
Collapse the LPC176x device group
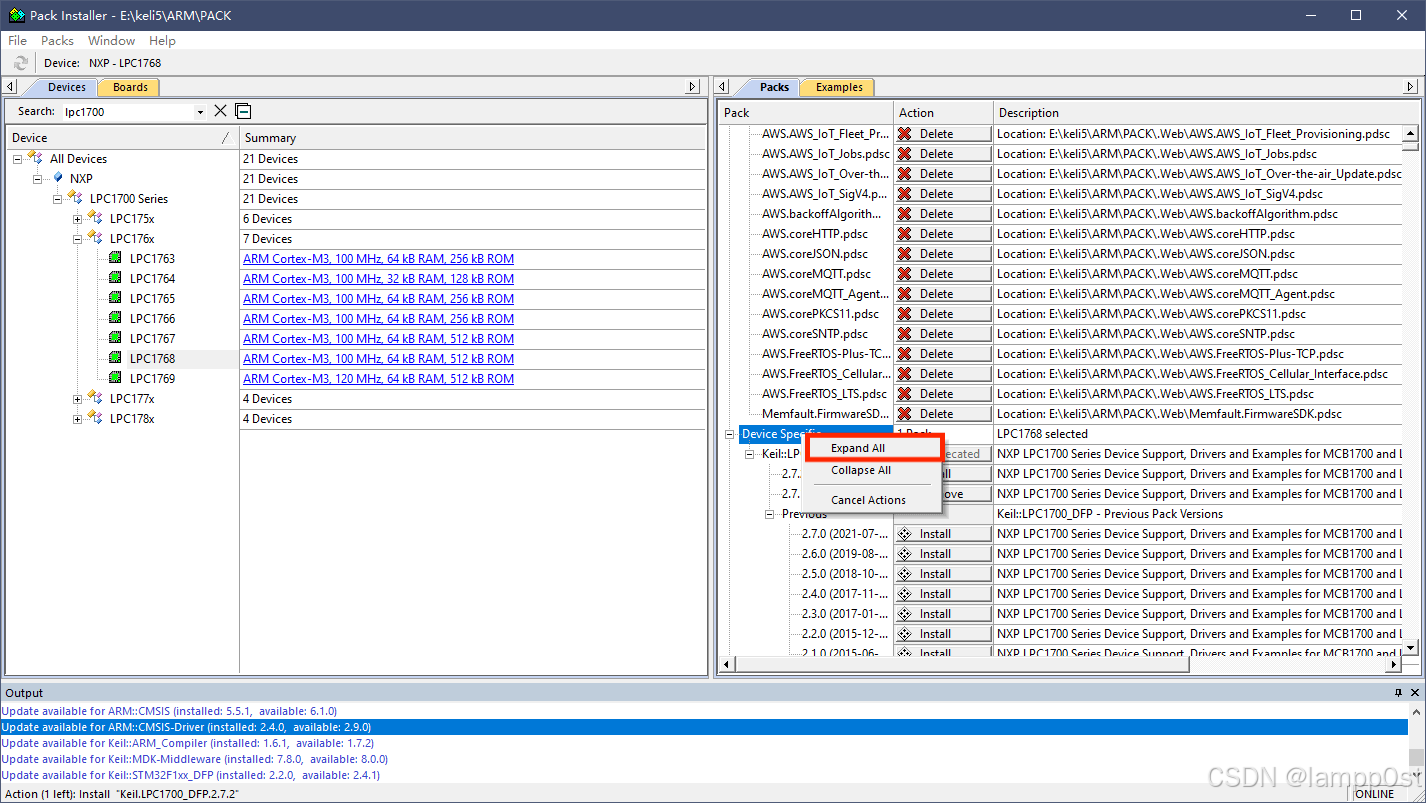[77, 239]
